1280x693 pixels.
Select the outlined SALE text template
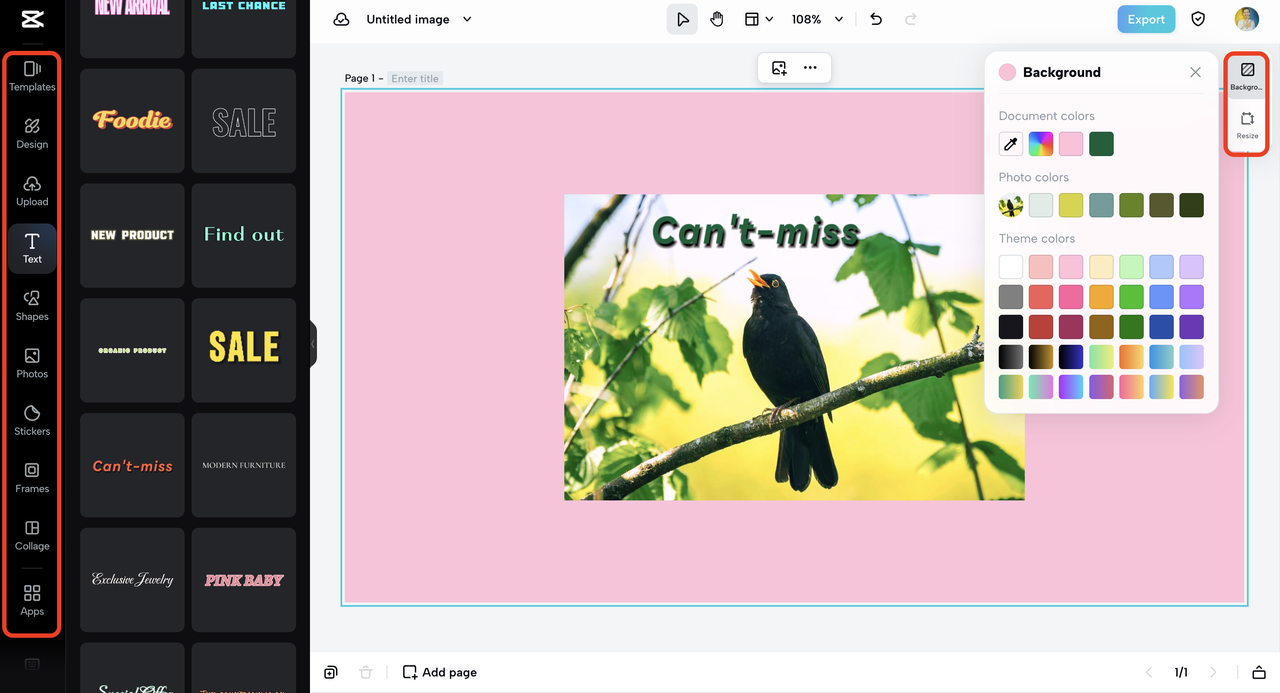244,121
